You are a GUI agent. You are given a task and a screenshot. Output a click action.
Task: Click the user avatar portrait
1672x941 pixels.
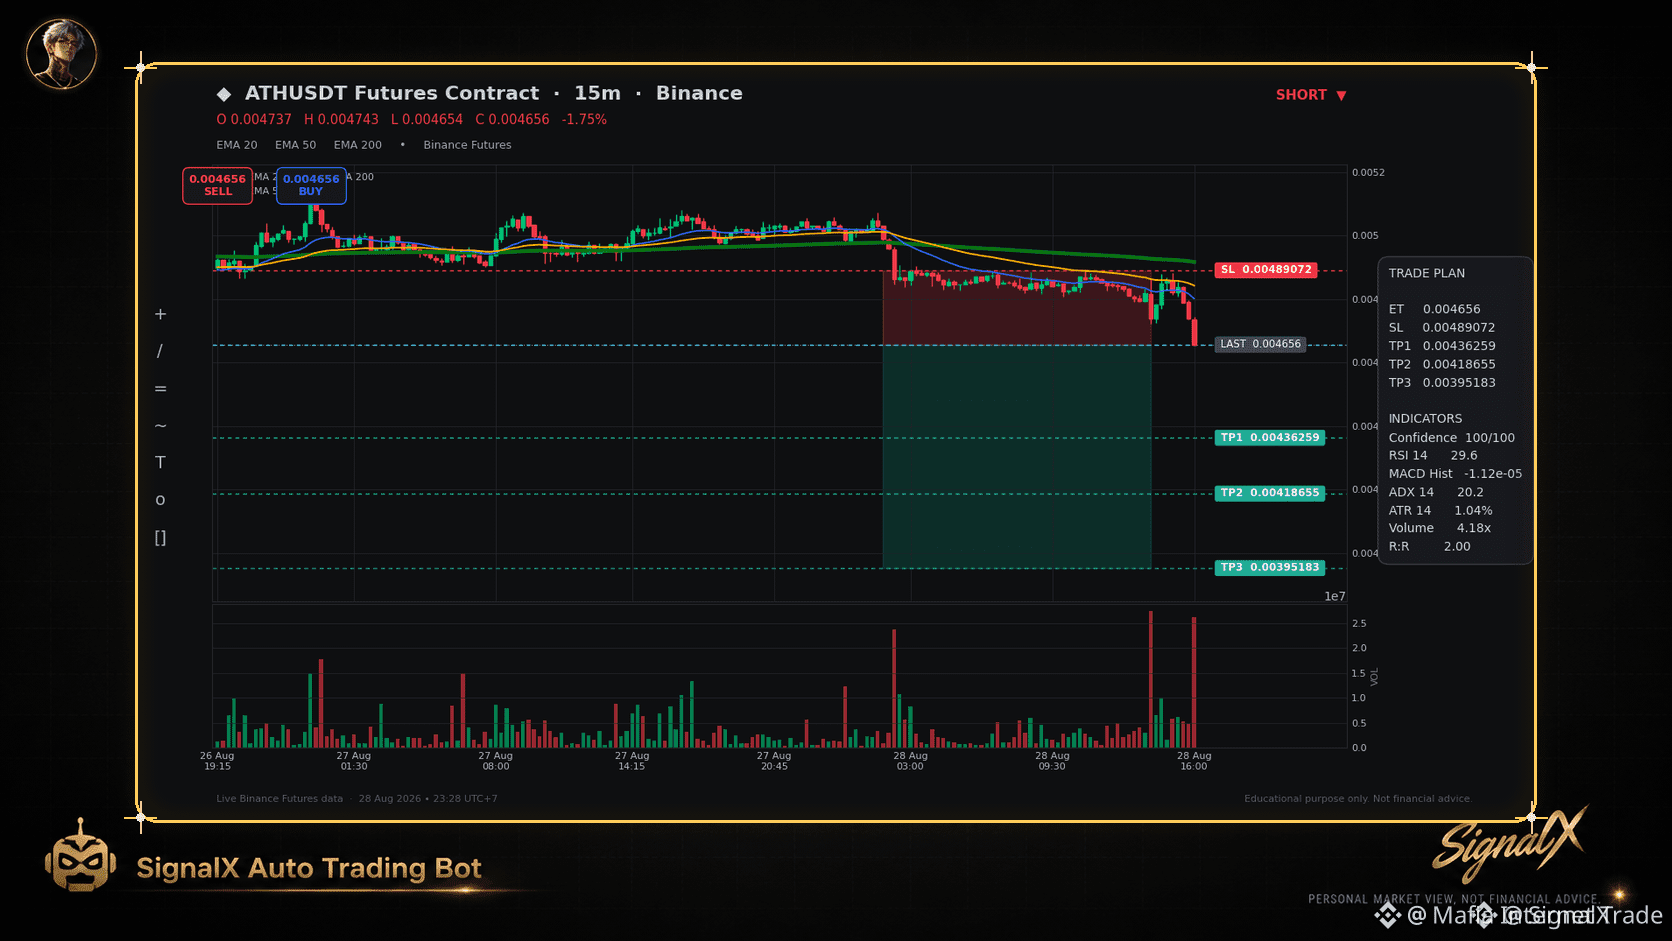(61, 54)
